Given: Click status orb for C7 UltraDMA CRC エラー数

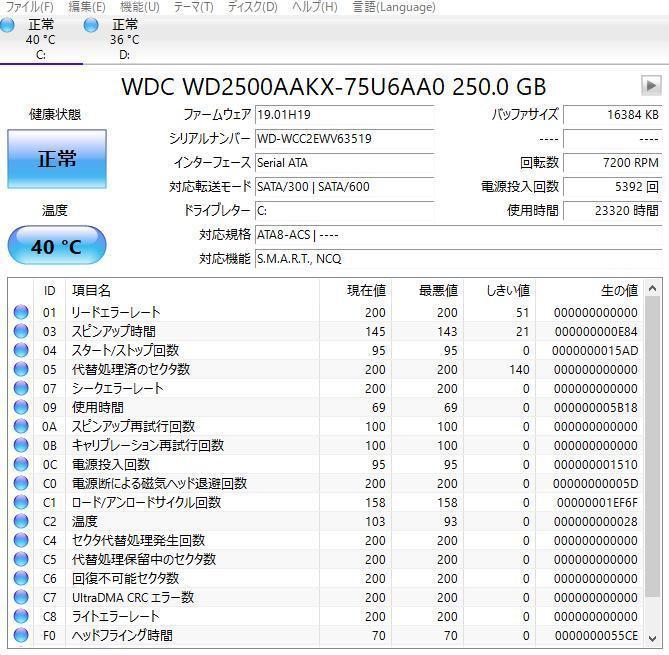Looking at the screenshot, I should click(x=21, y=597).
